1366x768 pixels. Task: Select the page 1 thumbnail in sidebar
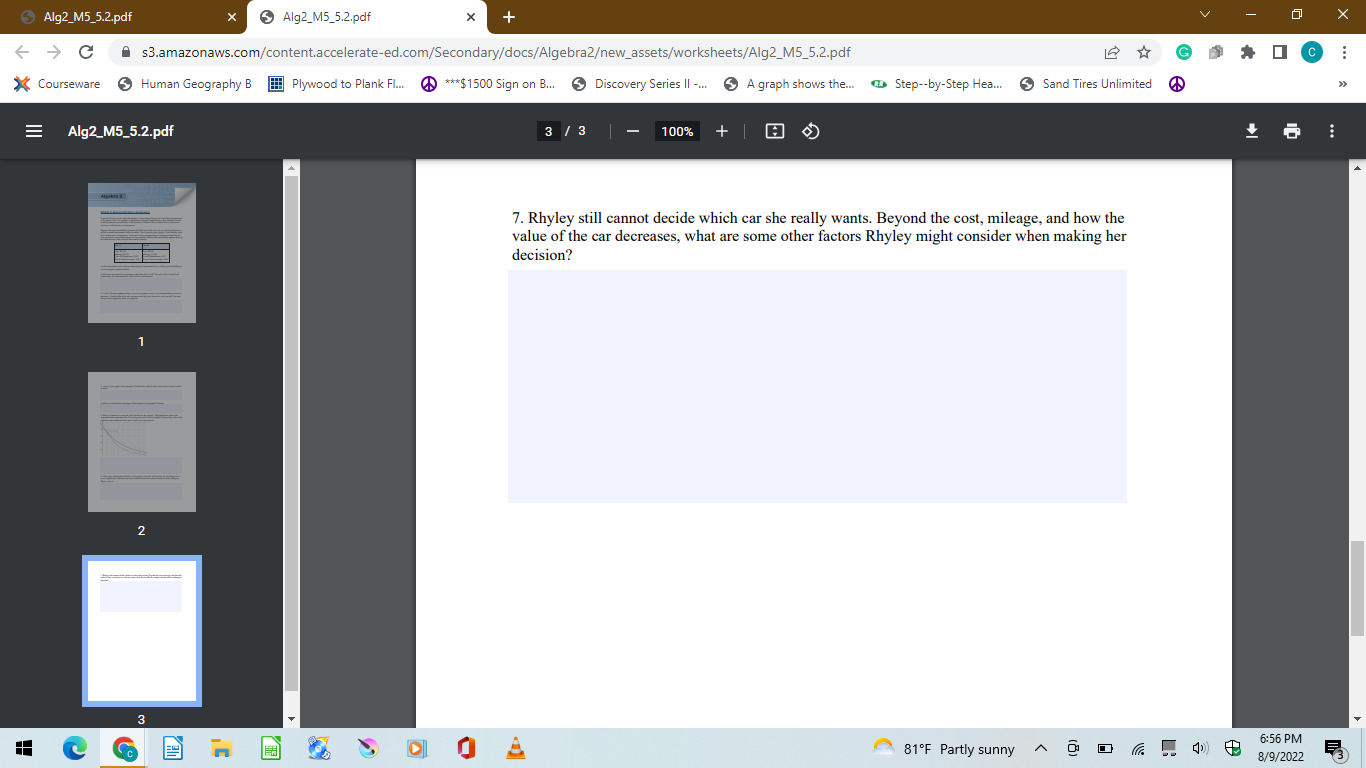click(x=141, y=252)
